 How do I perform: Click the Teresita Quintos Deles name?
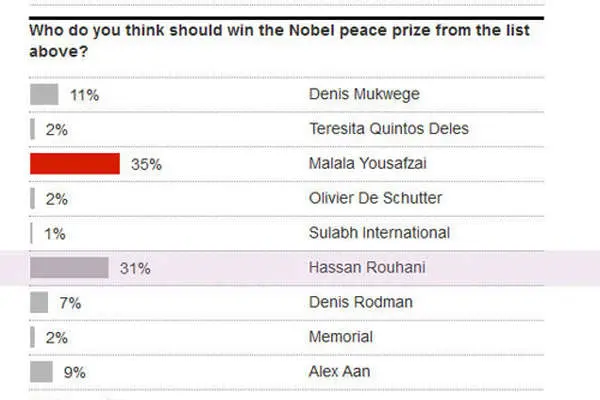[389, 129]
